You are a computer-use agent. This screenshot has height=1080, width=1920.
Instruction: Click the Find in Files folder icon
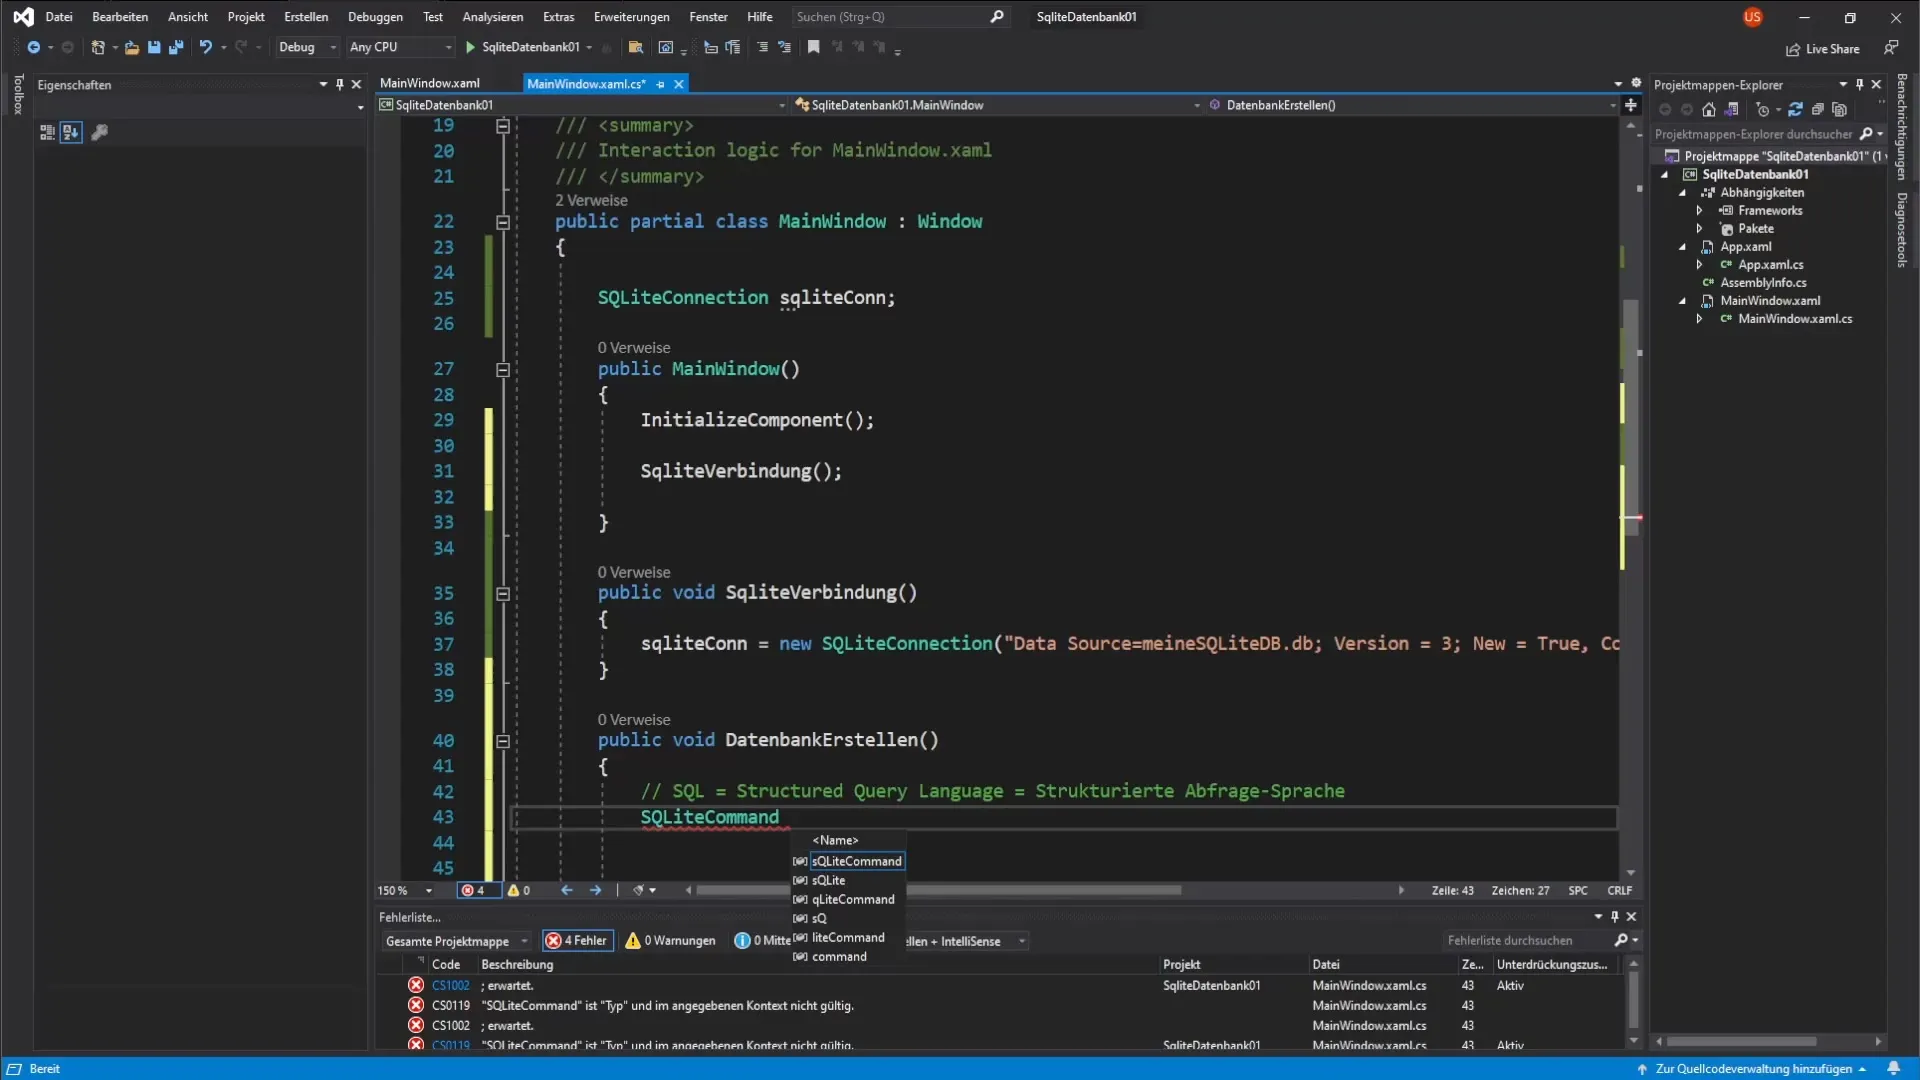click(635, 47)
